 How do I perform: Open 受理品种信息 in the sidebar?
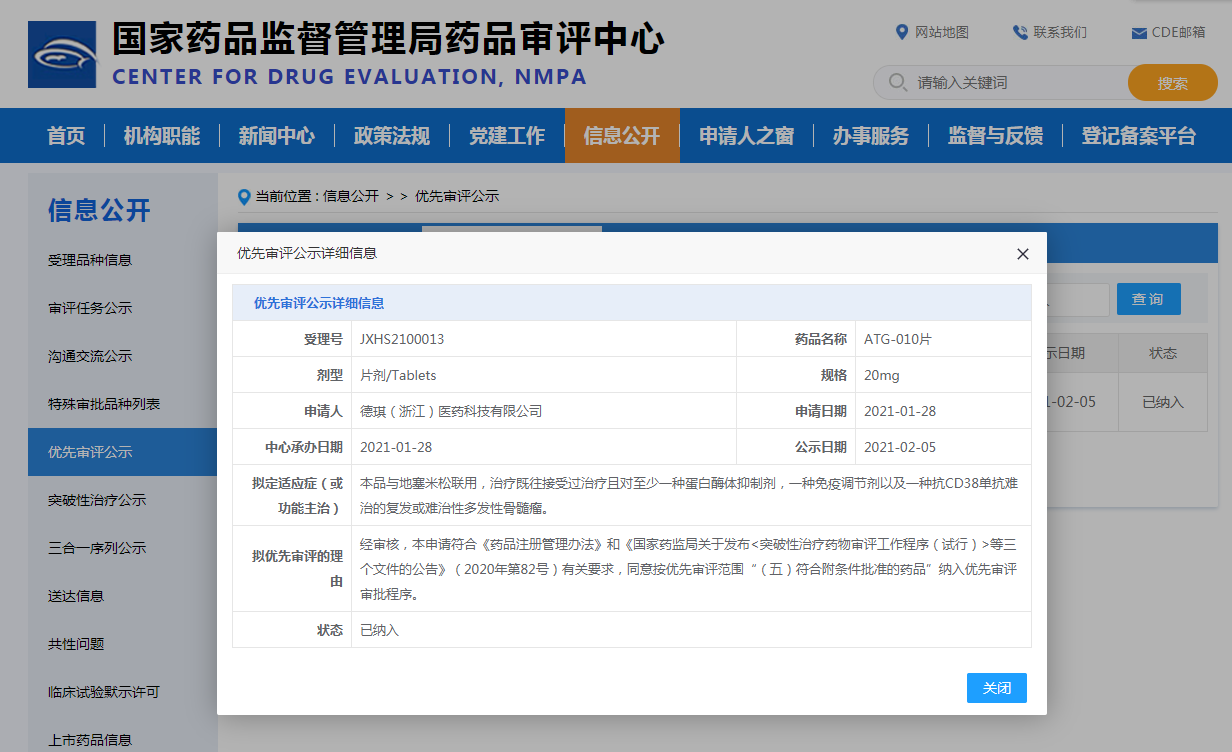click(x=90, y=260)
